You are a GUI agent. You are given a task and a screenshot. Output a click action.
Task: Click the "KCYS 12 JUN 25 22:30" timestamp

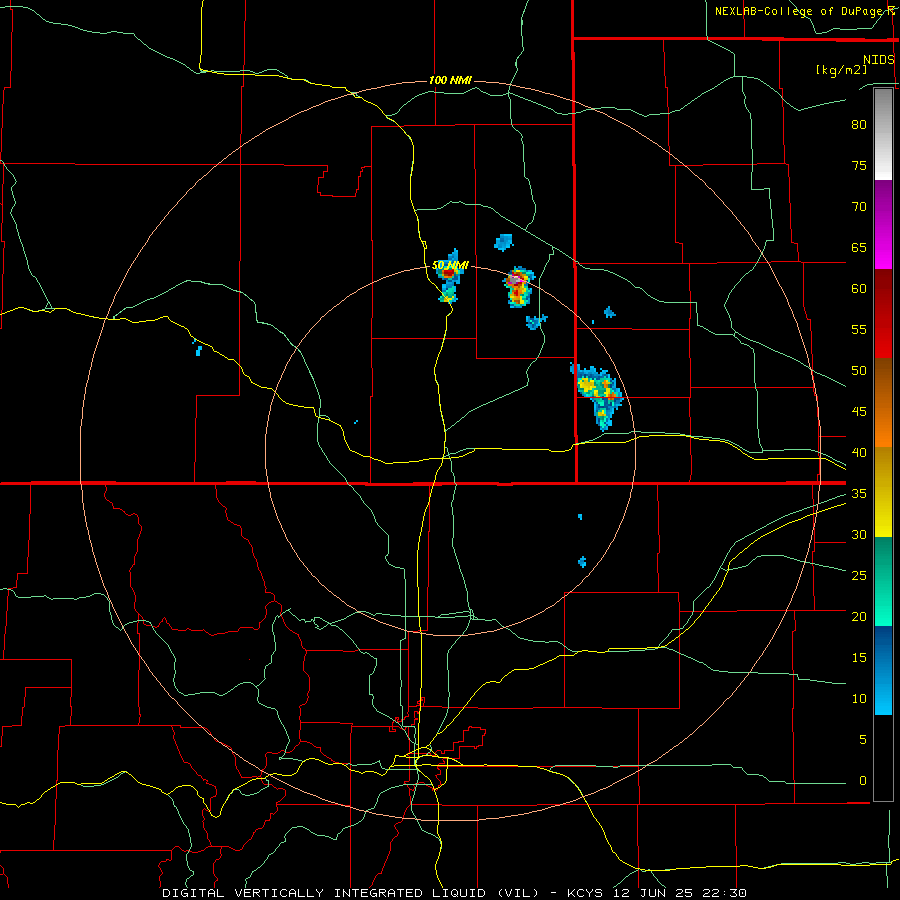657,893
